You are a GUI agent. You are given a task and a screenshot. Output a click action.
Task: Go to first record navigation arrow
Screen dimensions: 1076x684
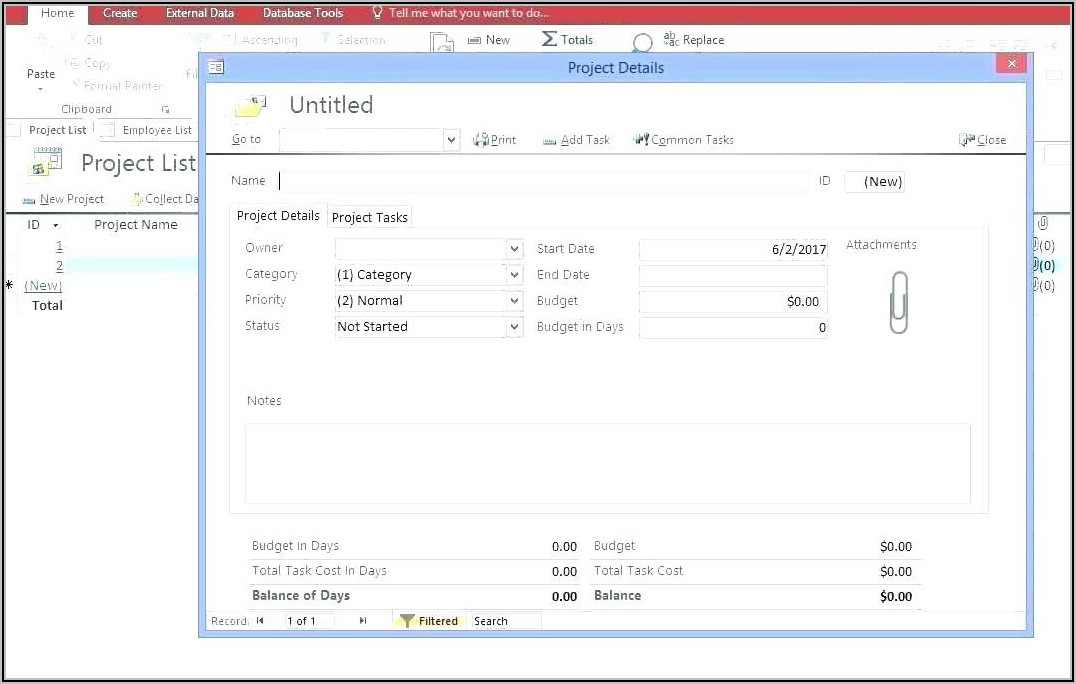260,621
